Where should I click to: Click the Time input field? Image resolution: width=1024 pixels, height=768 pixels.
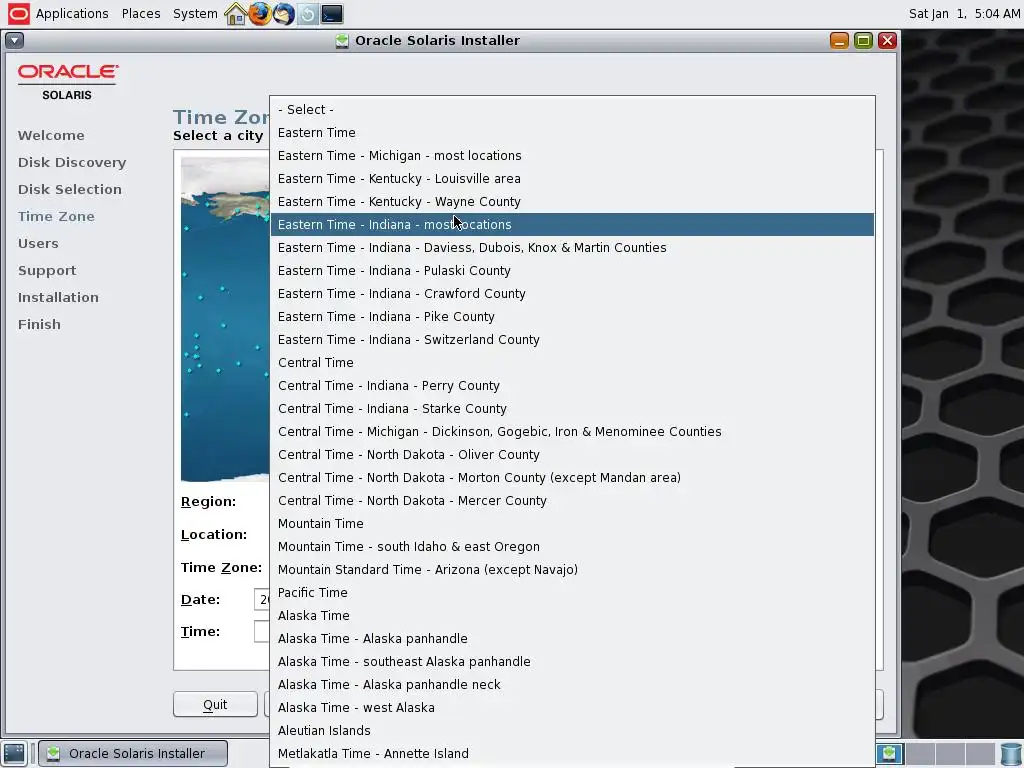261,632
